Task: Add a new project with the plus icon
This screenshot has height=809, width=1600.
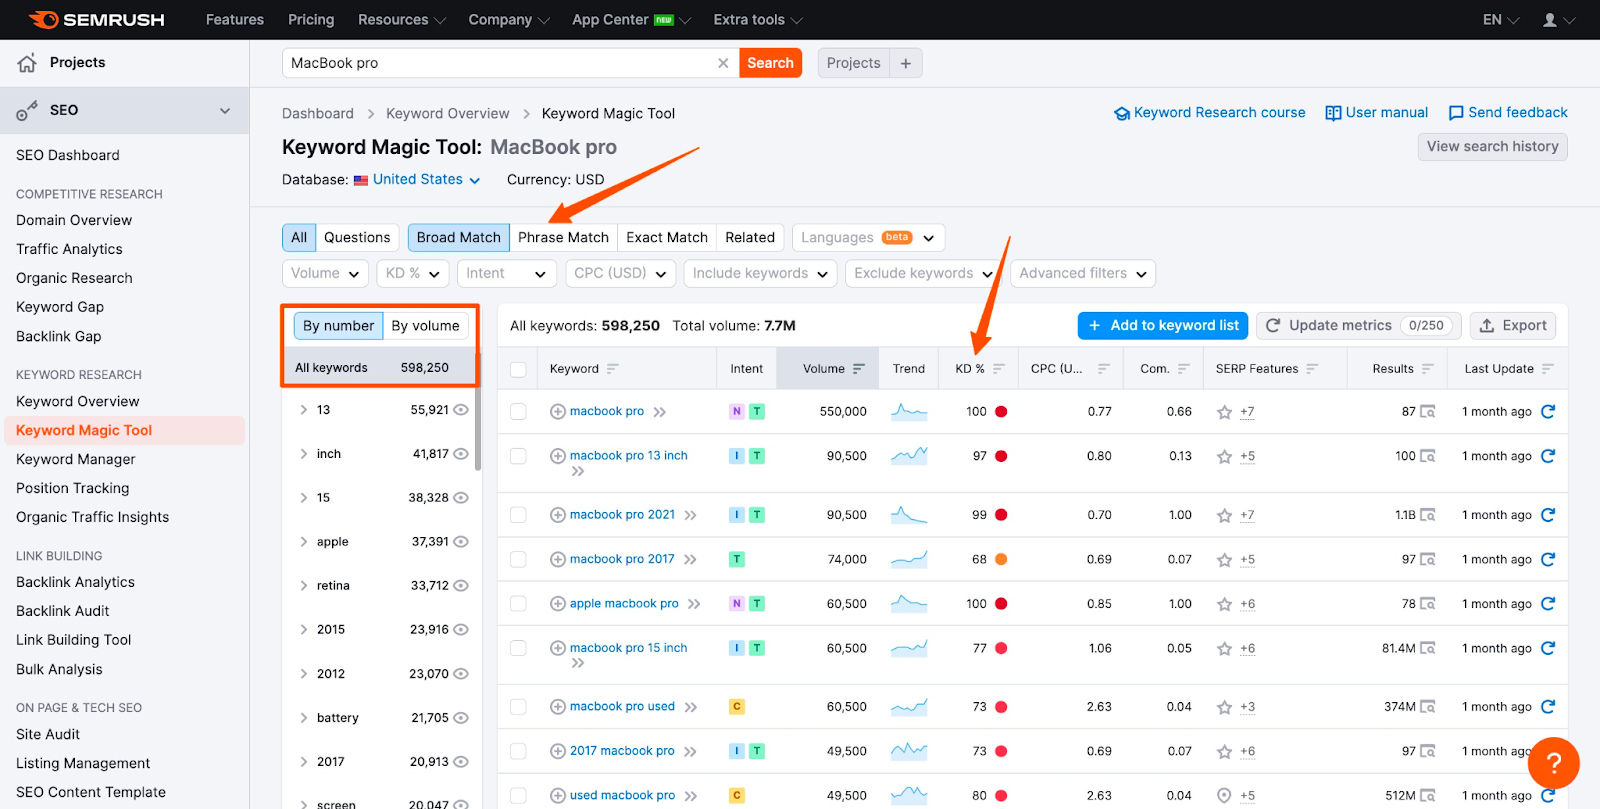Action: (x=906, y=63)
